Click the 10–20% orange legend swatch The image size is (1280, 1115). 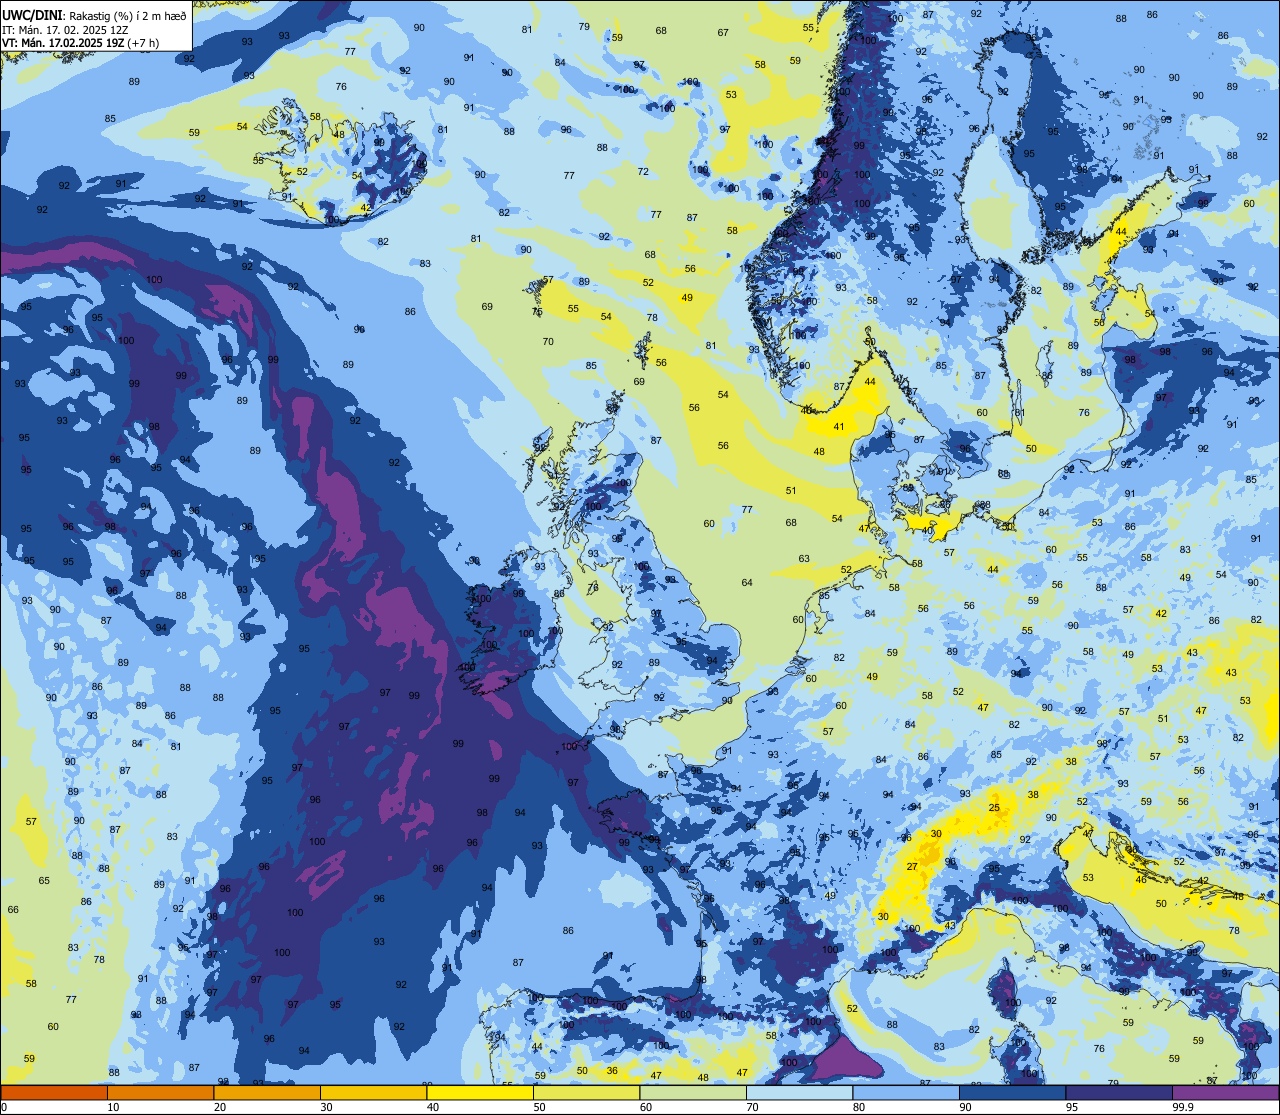[x=160, y=1092]
